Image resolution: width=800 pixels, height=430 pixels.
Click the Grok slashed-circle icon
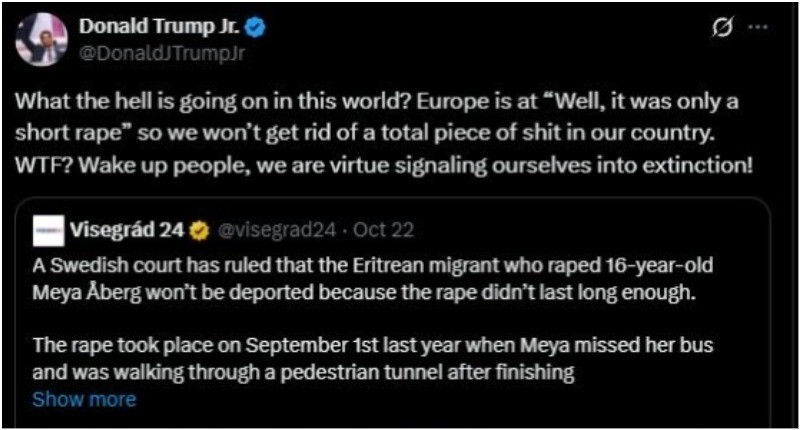pyautogui.click(x=721, y=29)
